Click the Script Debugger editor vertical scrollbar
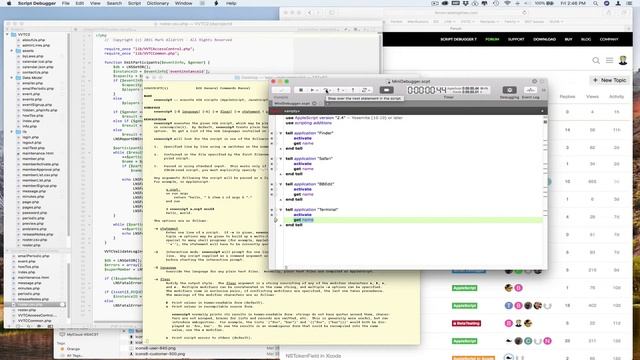 545,192
